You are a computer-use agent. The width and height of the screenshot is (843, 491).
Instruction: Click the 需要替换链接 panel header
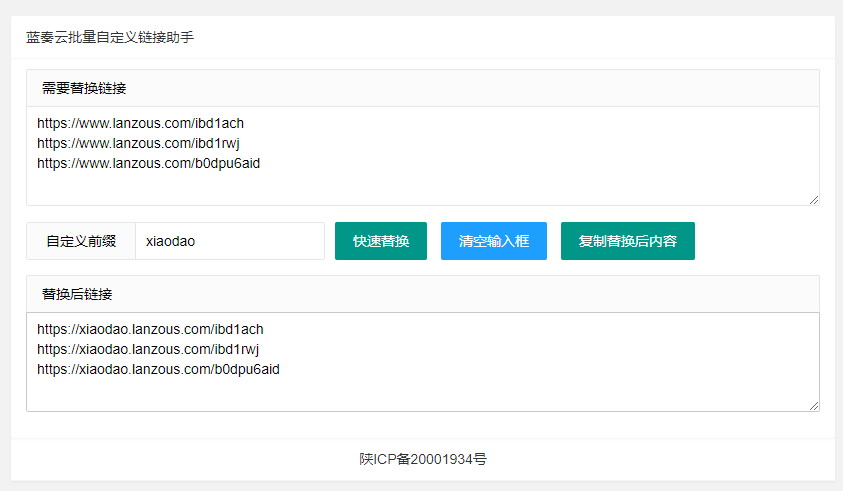84,88
